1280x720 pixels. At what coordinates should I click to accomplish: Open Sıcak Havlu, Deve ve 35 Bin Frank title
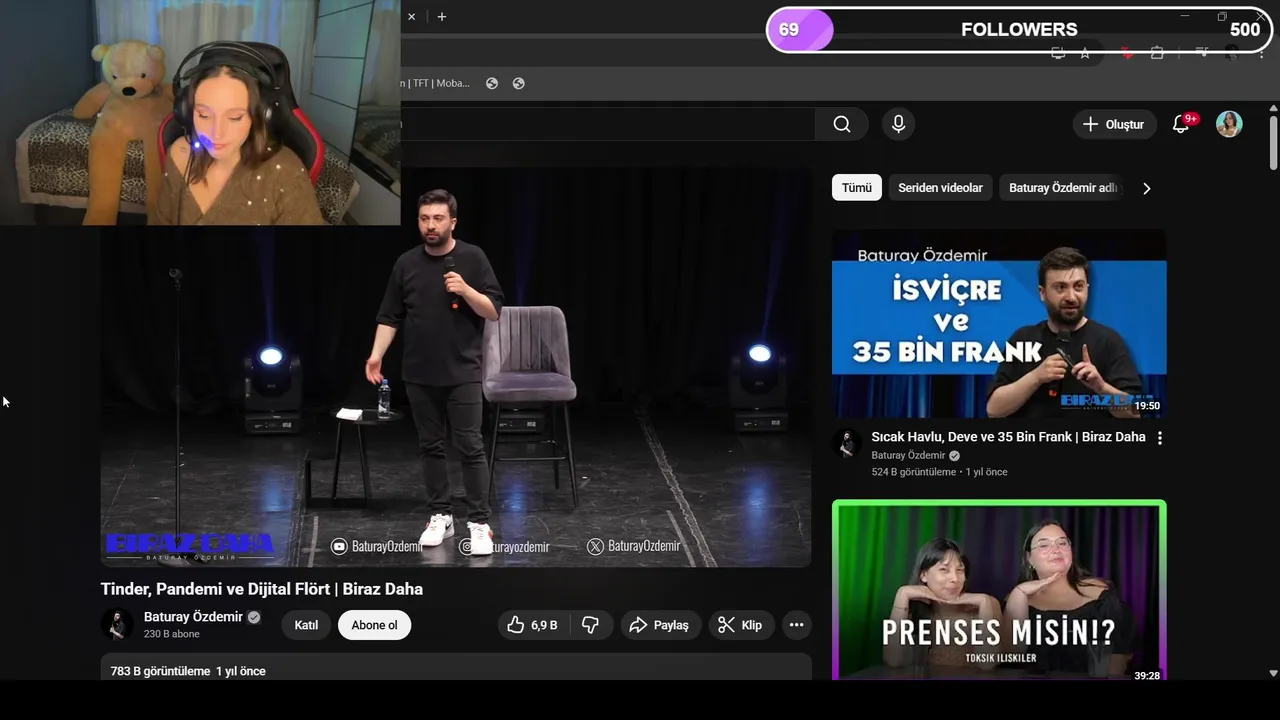(1008, 437)
